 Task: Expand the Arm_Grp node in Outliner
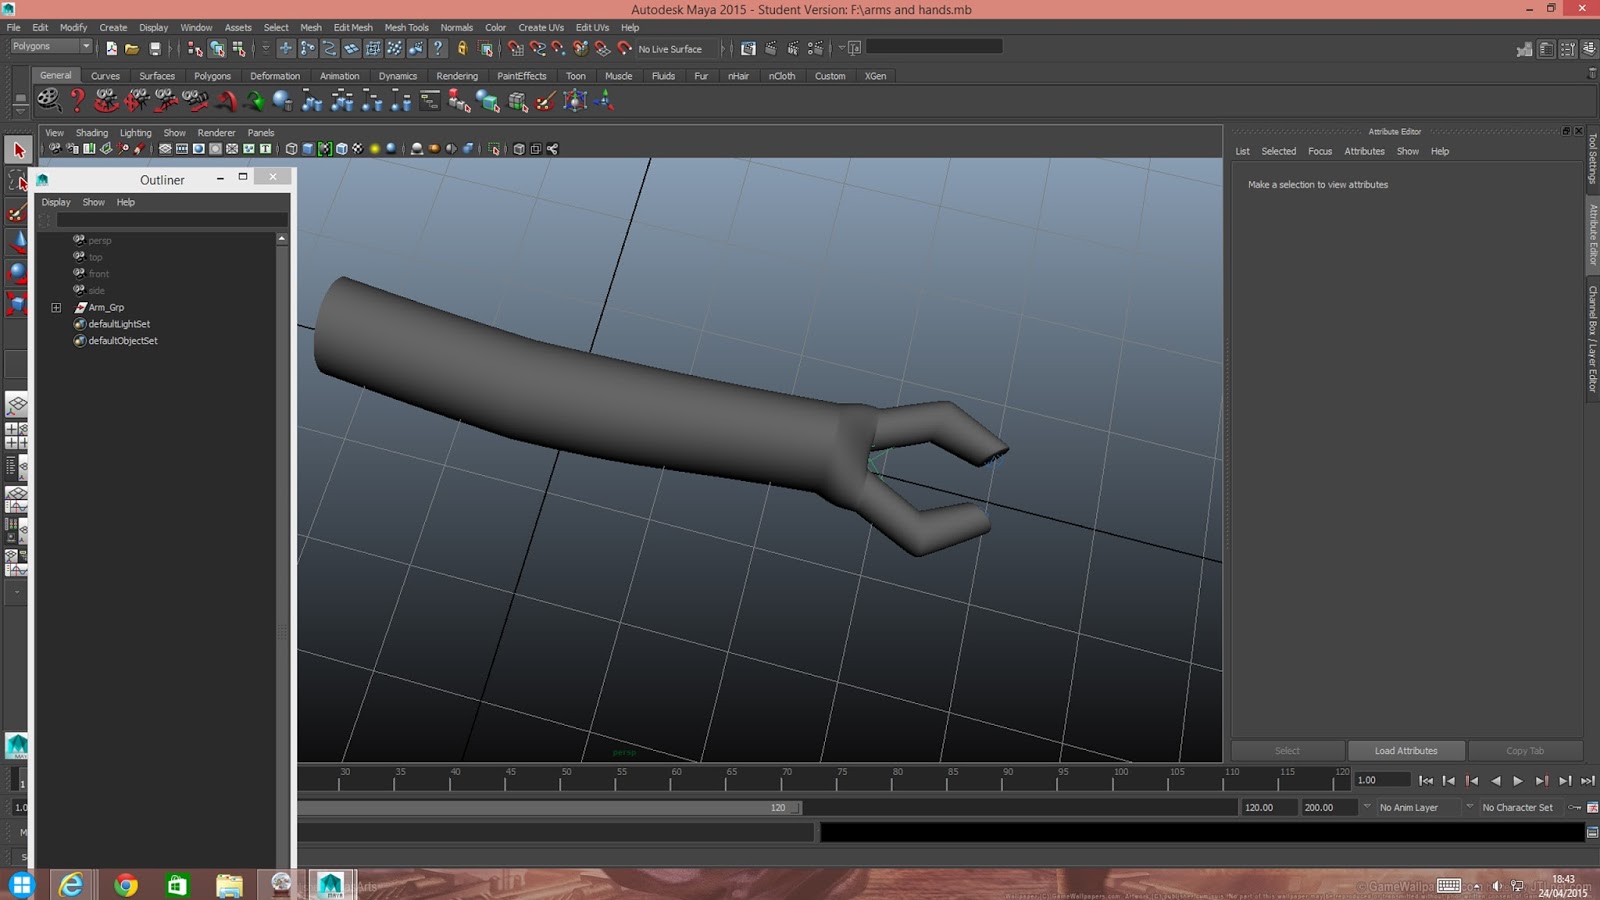click(56, 308)
